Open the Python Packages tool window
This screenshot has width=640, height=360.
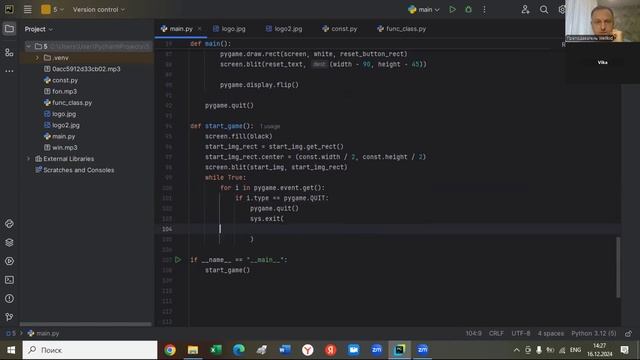coord(9,224)
